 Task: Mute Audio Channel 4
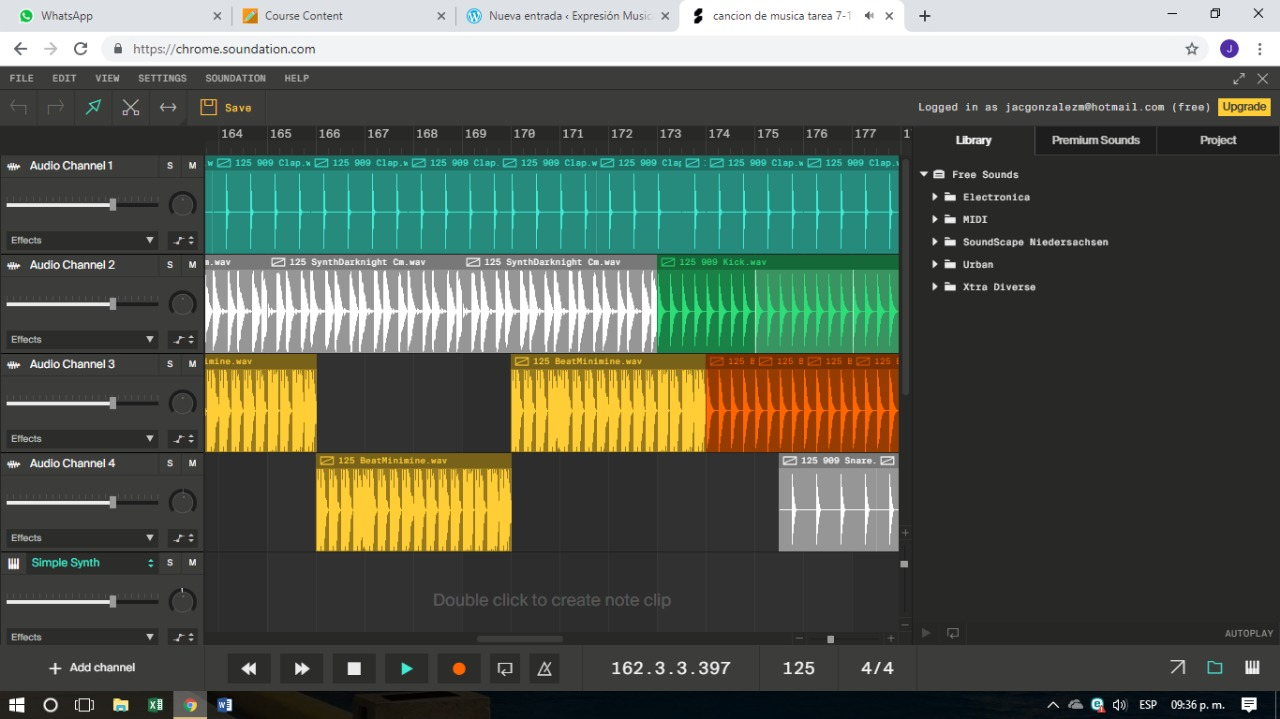(x=192, y=463)
